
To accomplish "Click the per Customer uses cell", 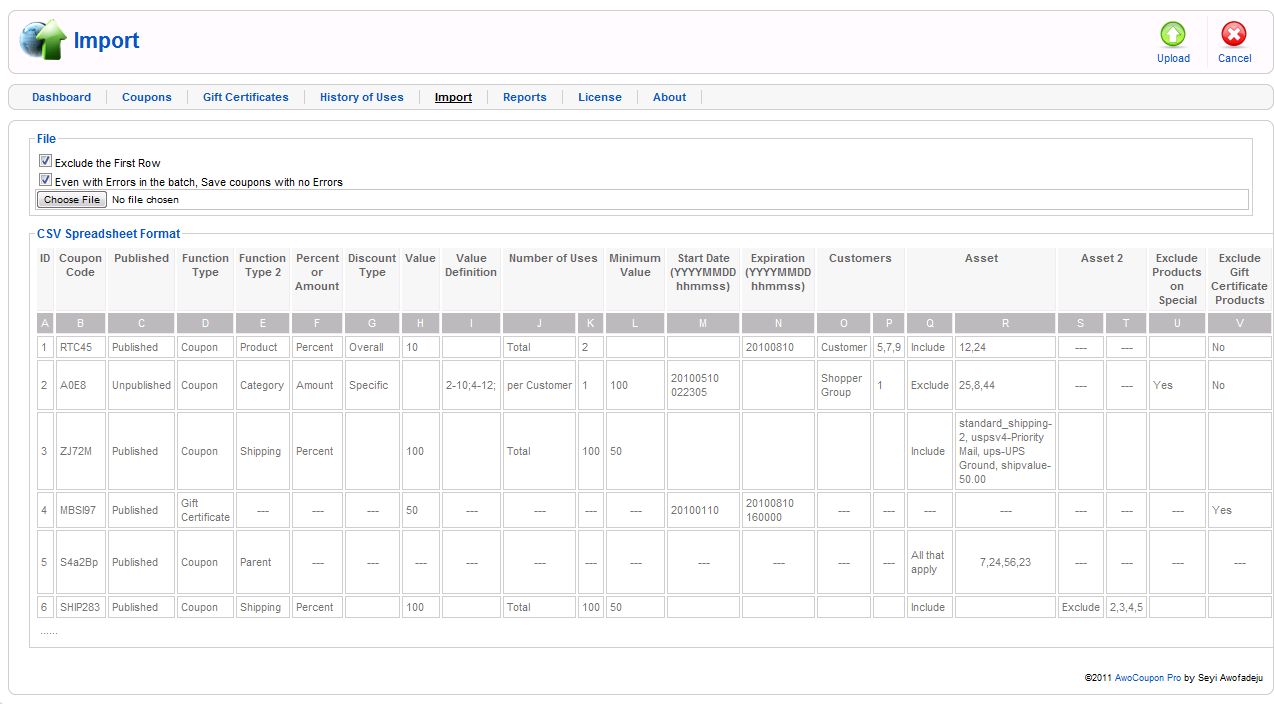I will 539,385.
